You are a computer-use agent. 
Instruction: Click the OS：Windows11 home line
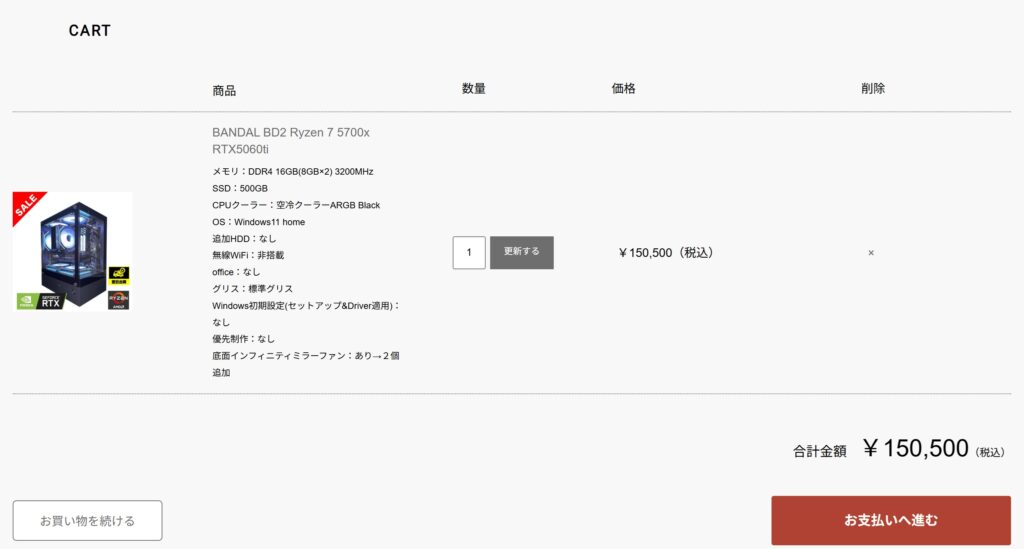coord(259,222)
